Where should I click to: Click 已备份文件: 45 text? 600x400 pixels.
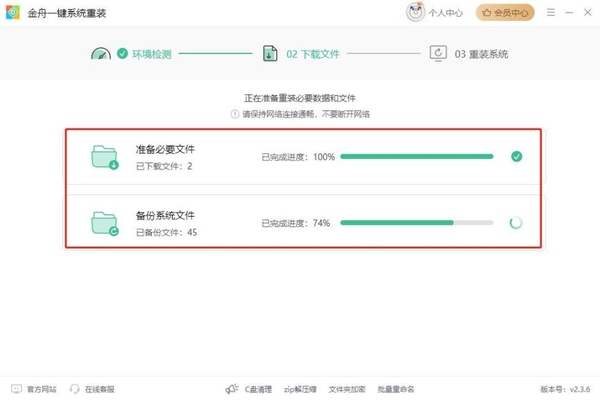coord(167,232)
